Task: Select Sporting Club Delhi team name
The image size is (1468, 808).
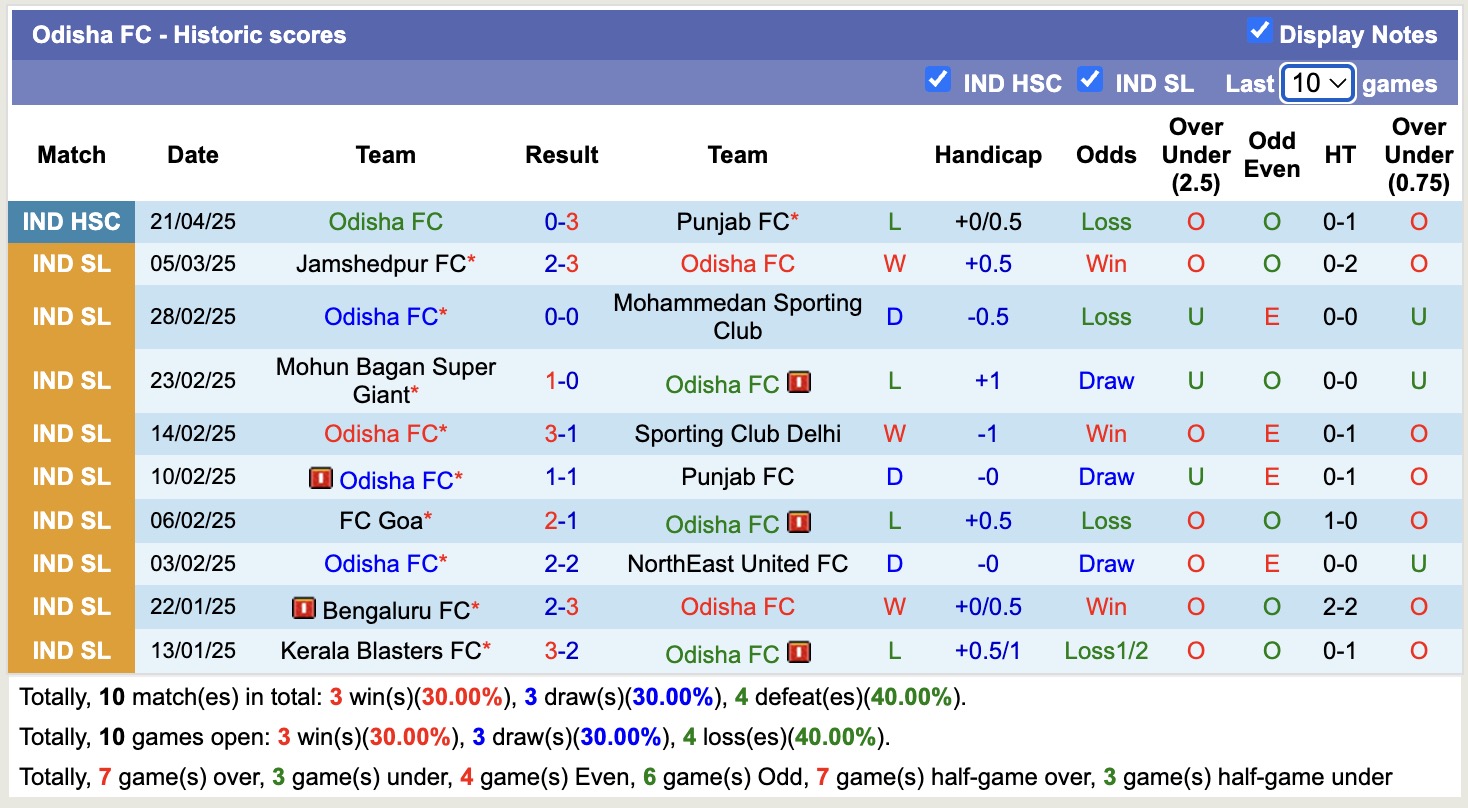Action: [x=737, y=434]
